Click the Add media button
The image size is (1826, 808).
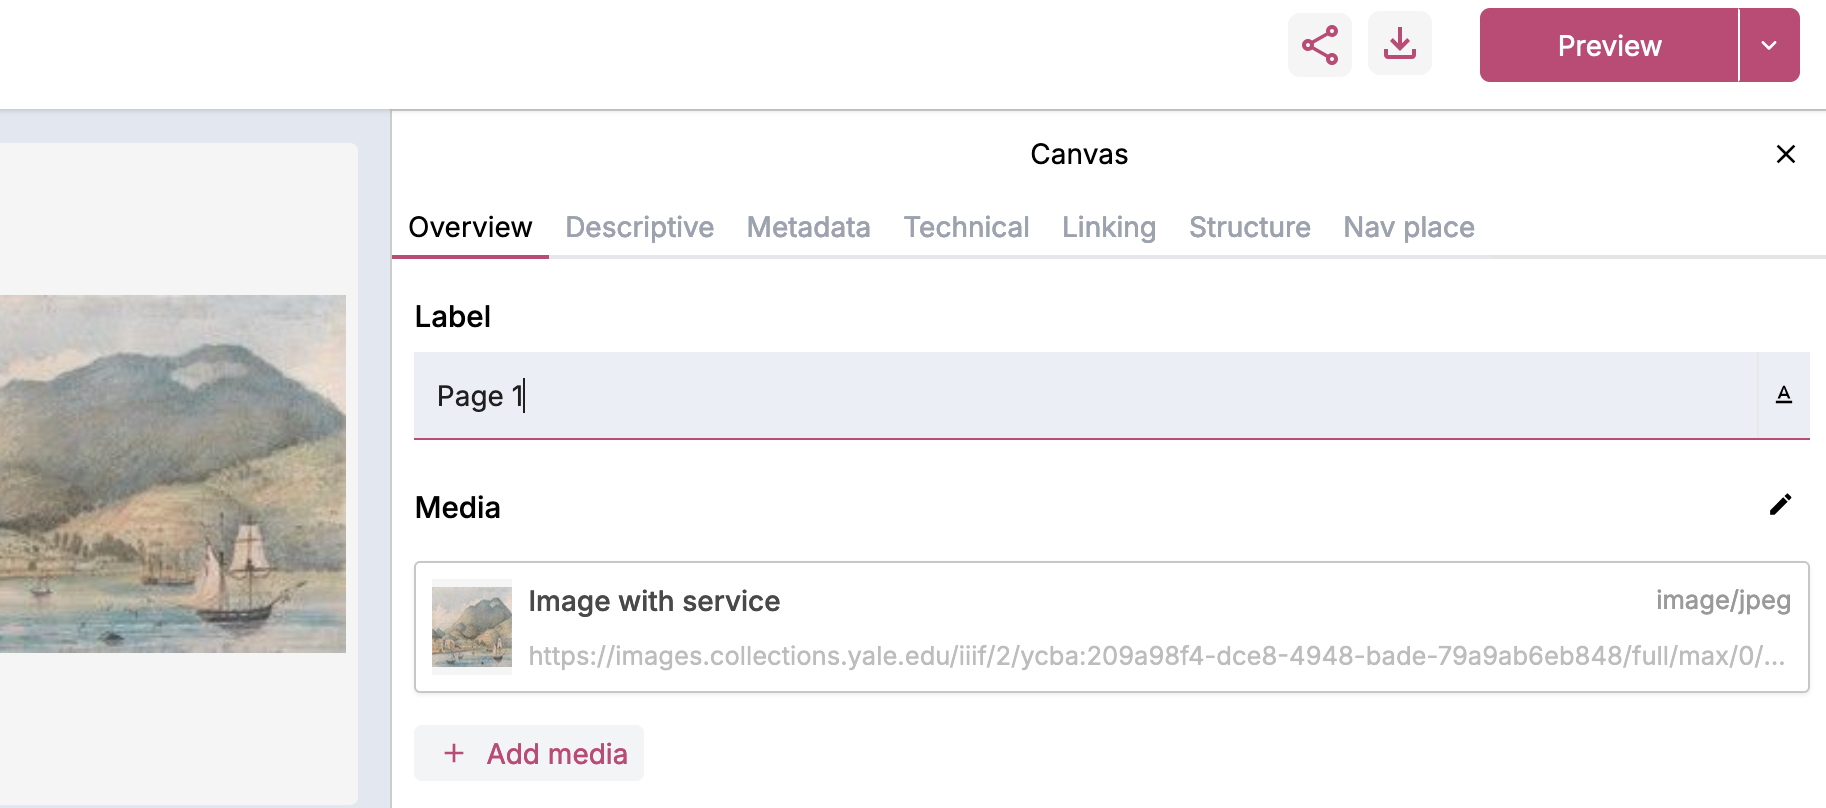click(x=529, y=753)
